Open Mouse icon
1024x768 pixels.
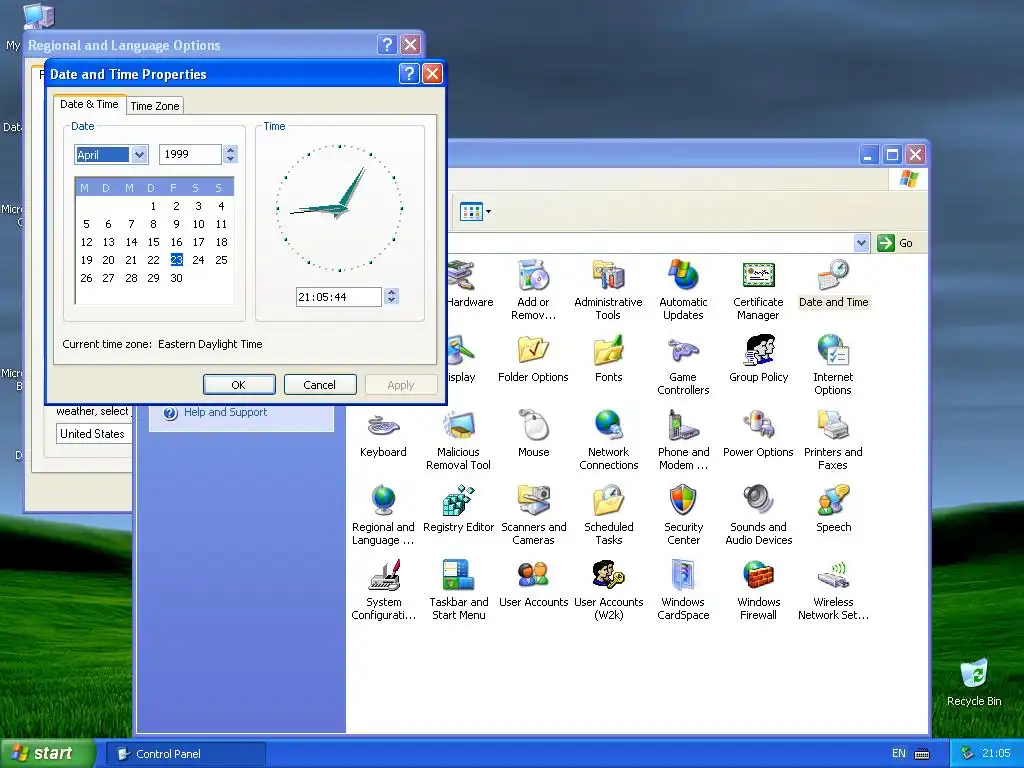coord(534,433)
